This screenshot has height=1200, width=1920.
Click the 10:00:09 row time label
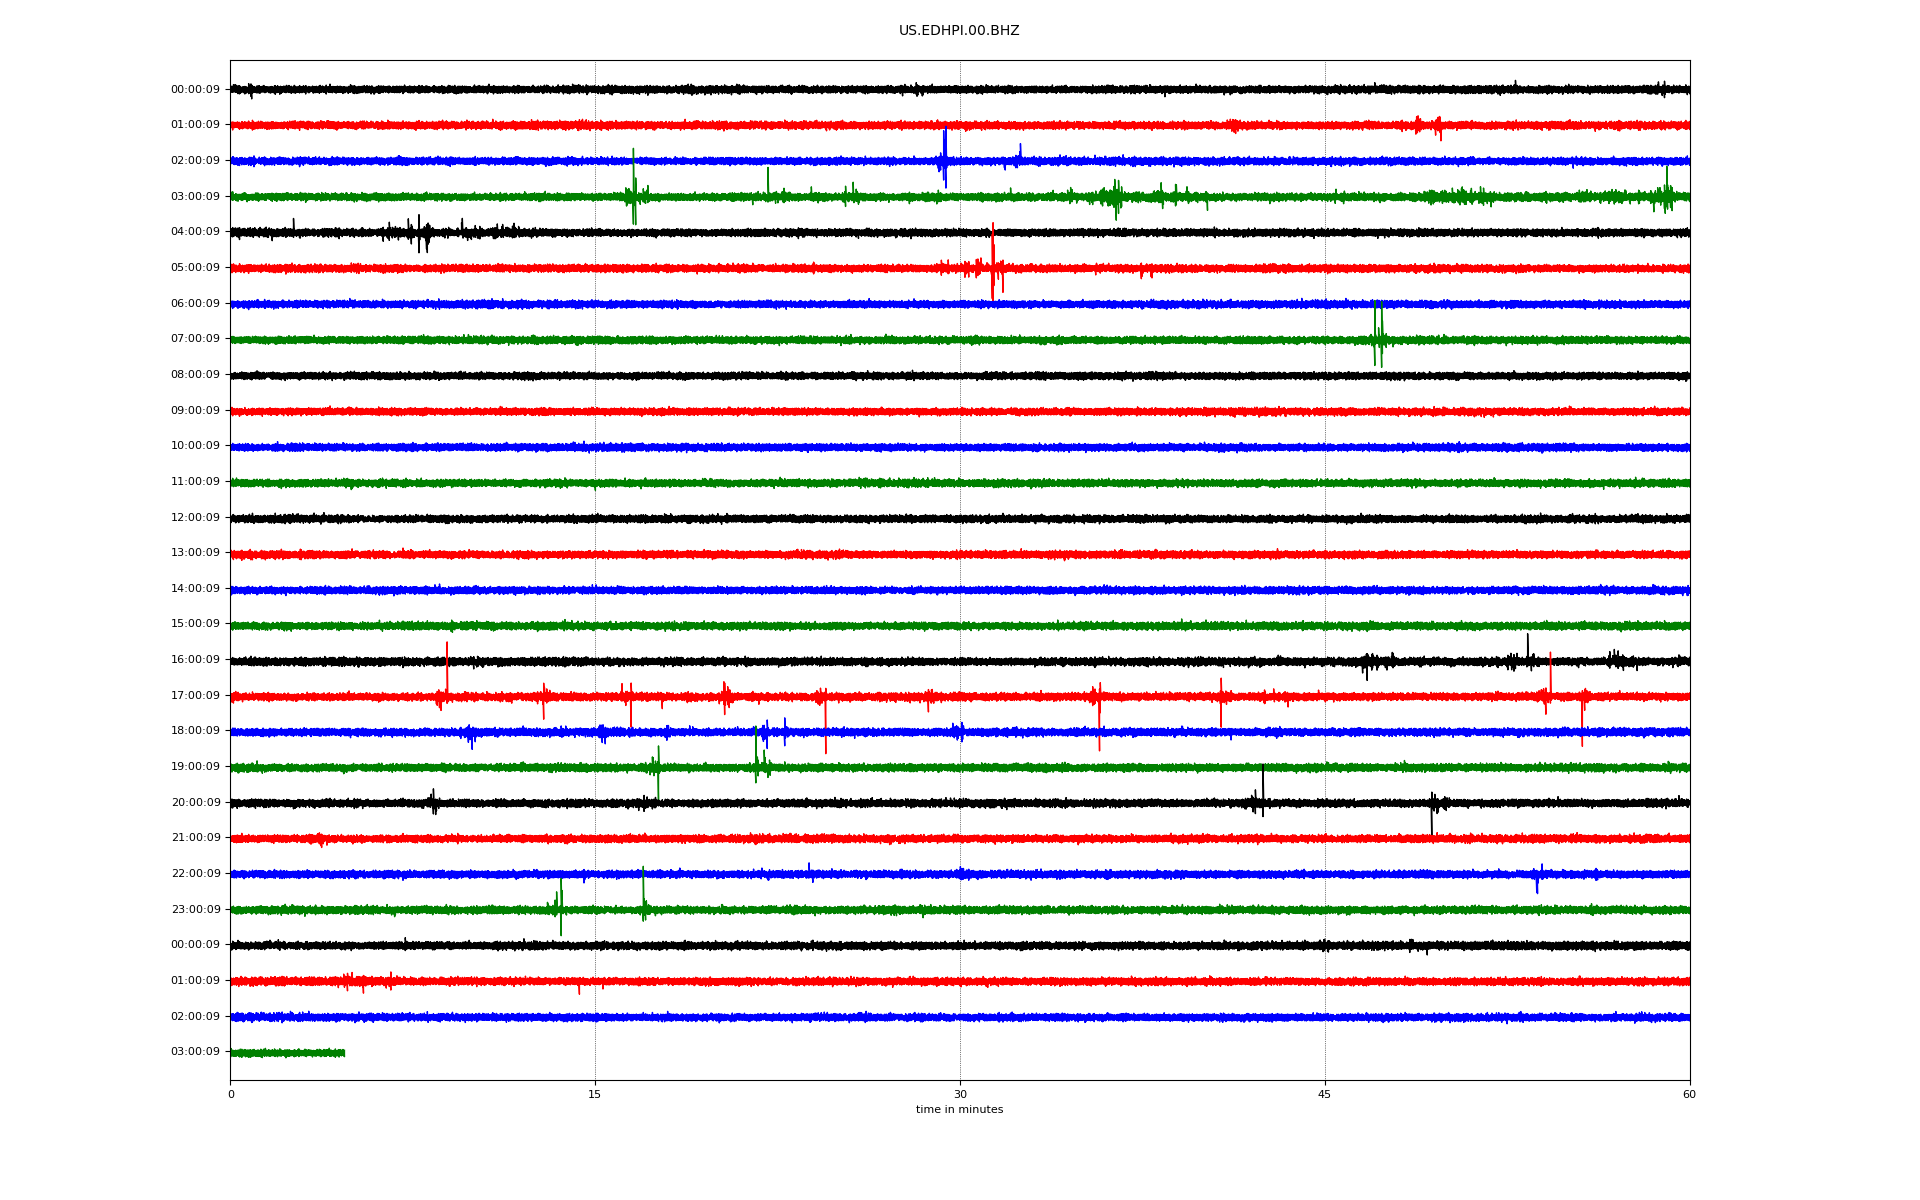[x=195, y=446]
